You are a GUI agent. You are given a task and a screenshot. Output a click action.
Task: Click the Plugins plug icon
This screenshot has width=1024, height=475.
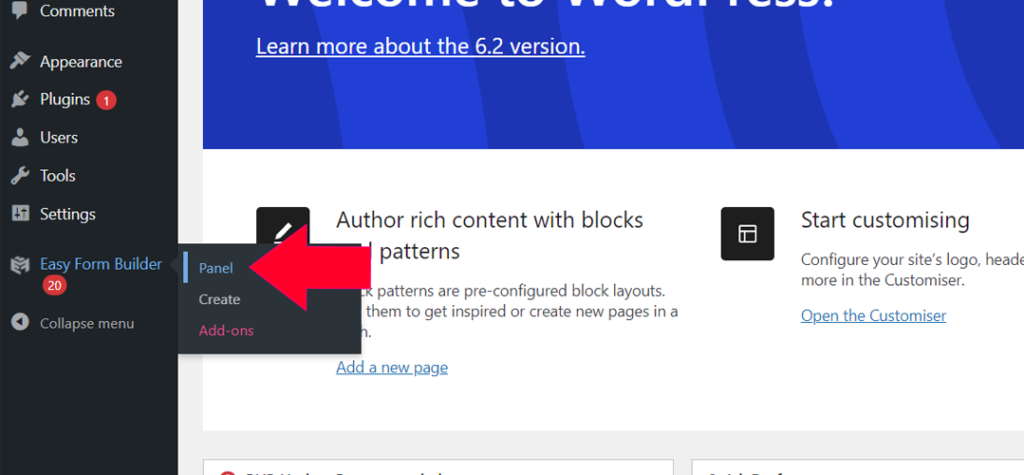[20, 99]
